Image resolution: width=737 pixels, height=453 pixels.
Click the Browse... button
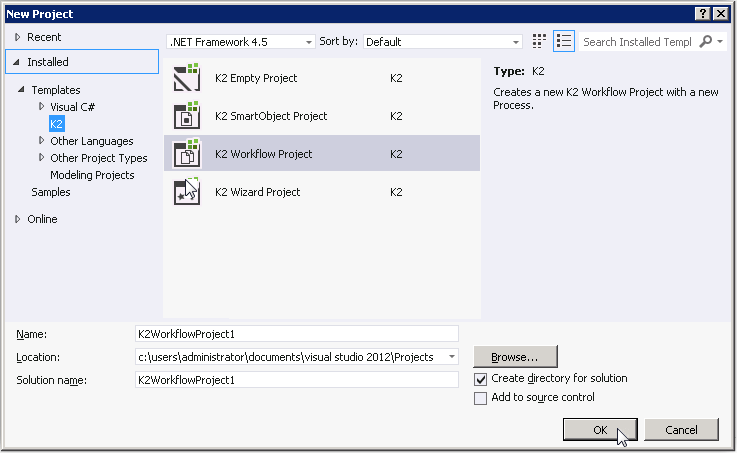[x=515, y=357]
